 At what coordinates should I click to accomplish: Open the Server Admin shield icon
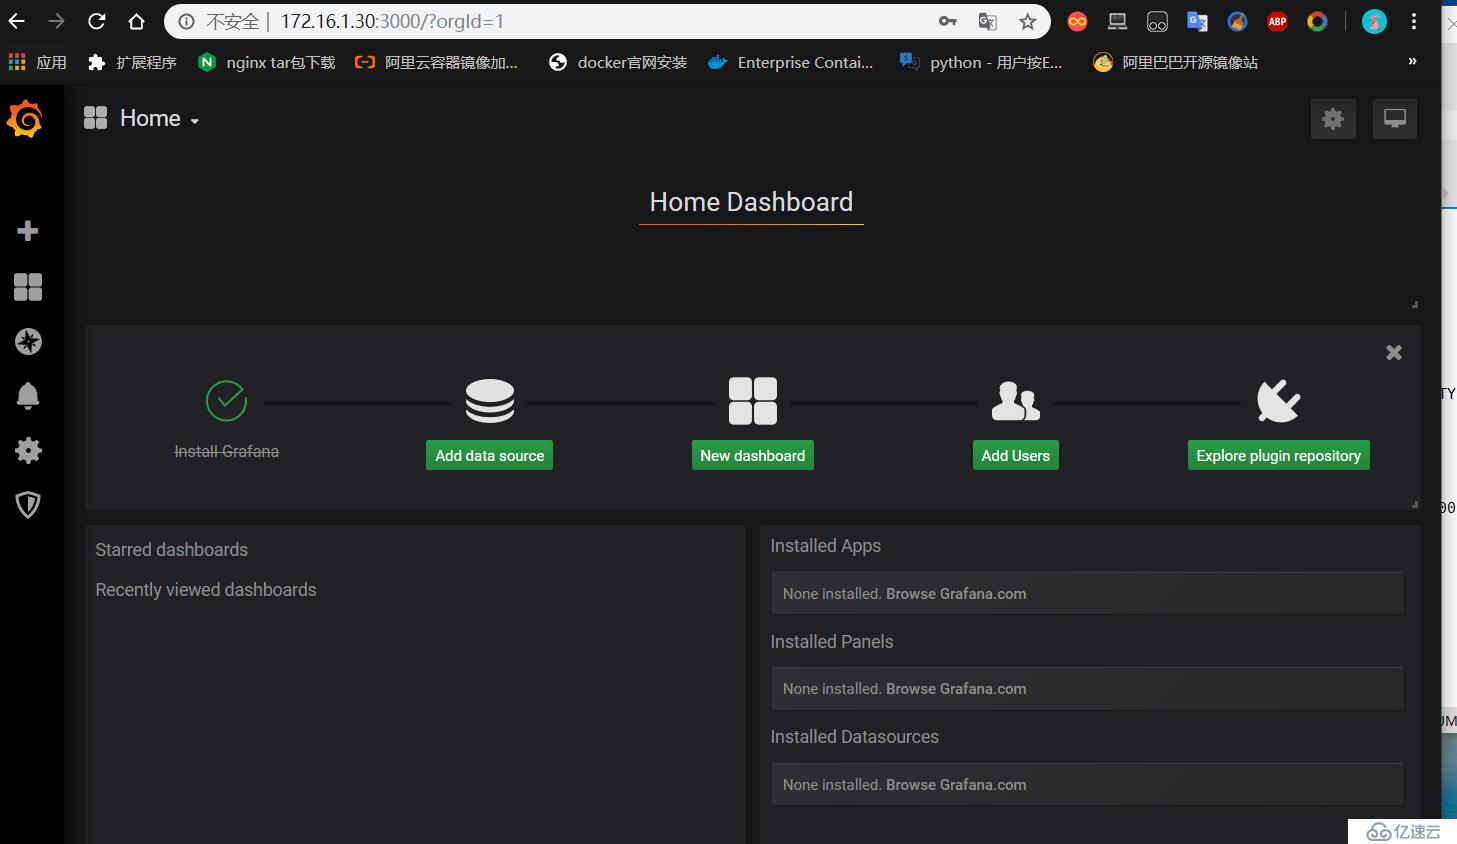tap(28, 504)
